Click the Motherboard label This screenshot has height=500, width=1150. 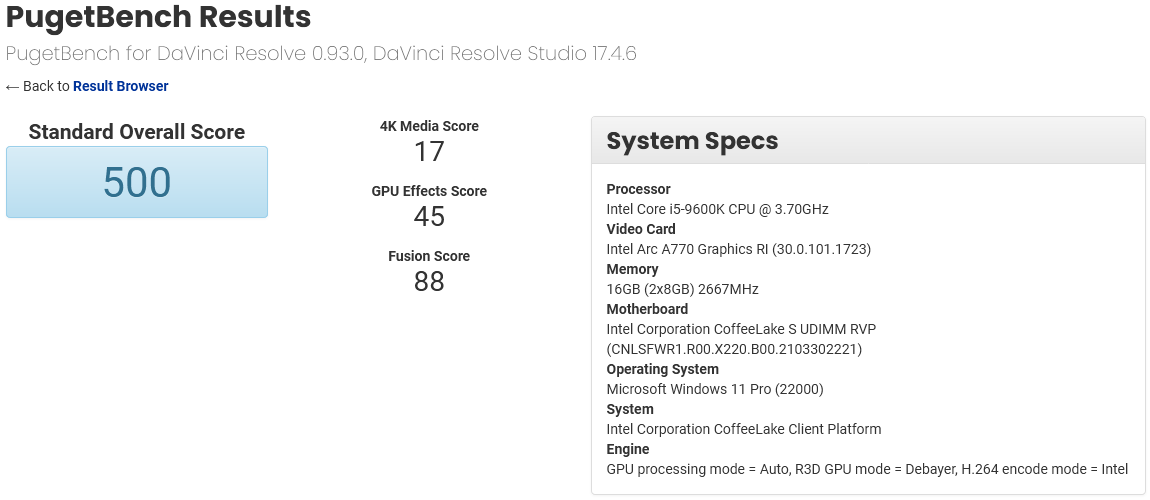(647, 309)
